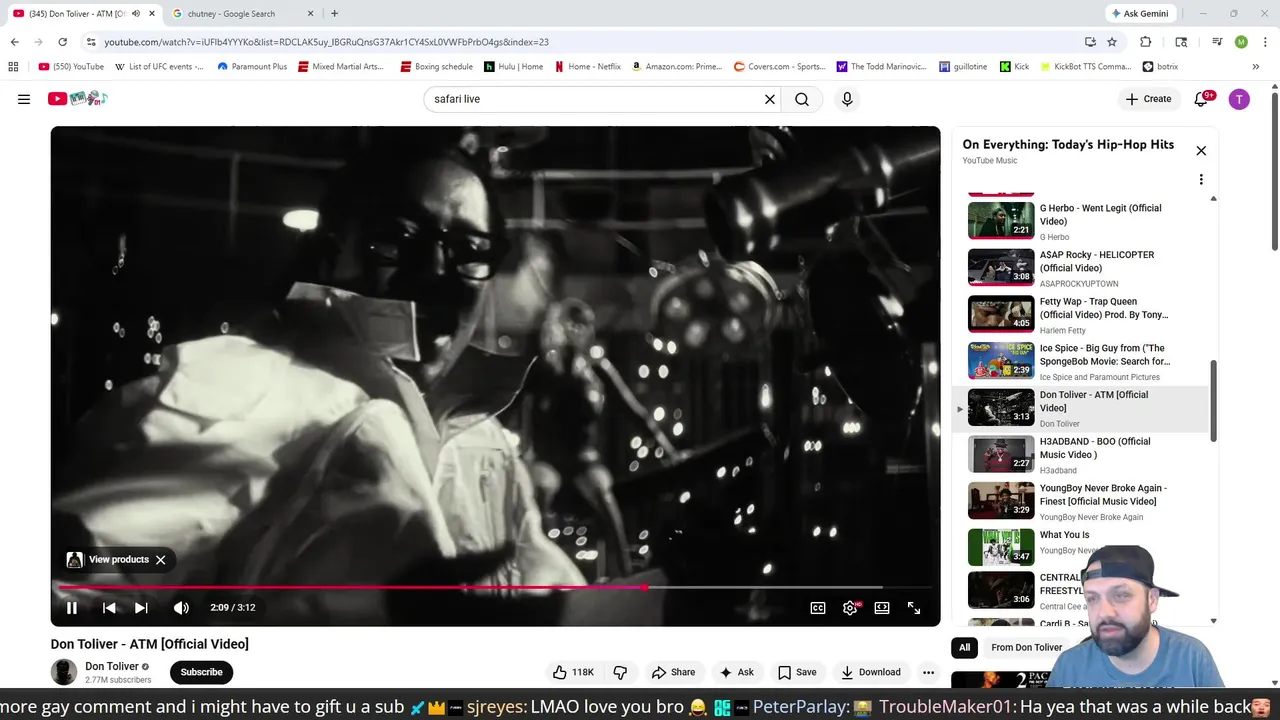
Task: Switch to theater mode
Action: pos(882,608)
